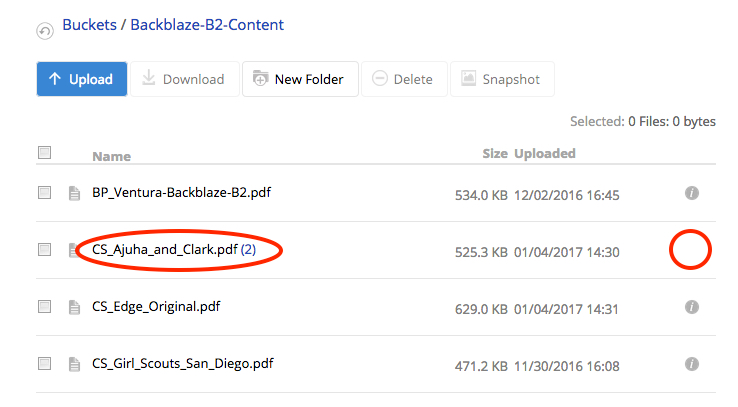This screenshot has height=407, width=738.
Task: Click the Delete toolbar button
Action: [404, 79]
